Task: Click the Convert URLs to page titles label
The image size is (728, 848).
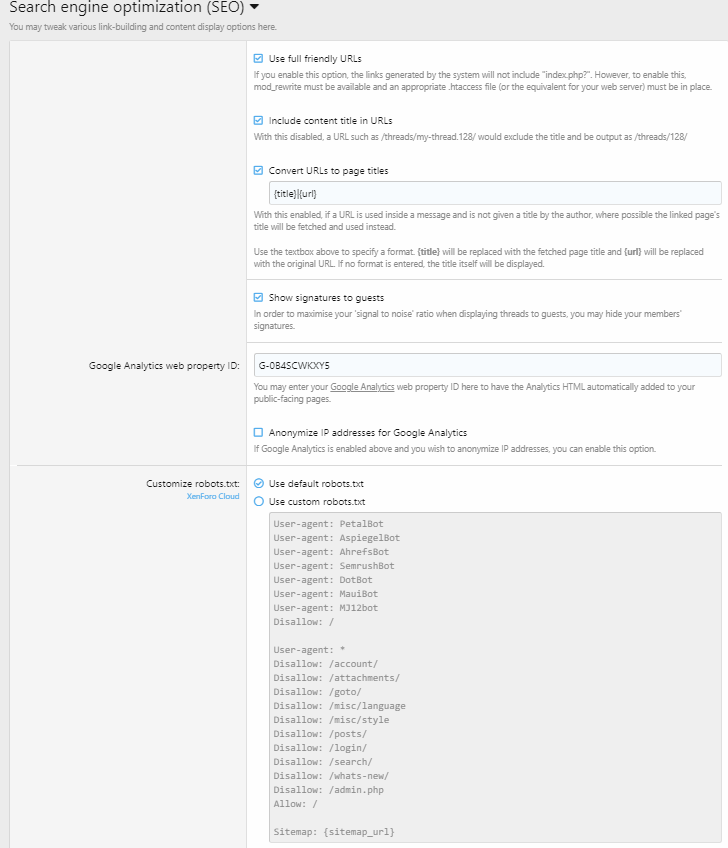Action: pos(328,170)
